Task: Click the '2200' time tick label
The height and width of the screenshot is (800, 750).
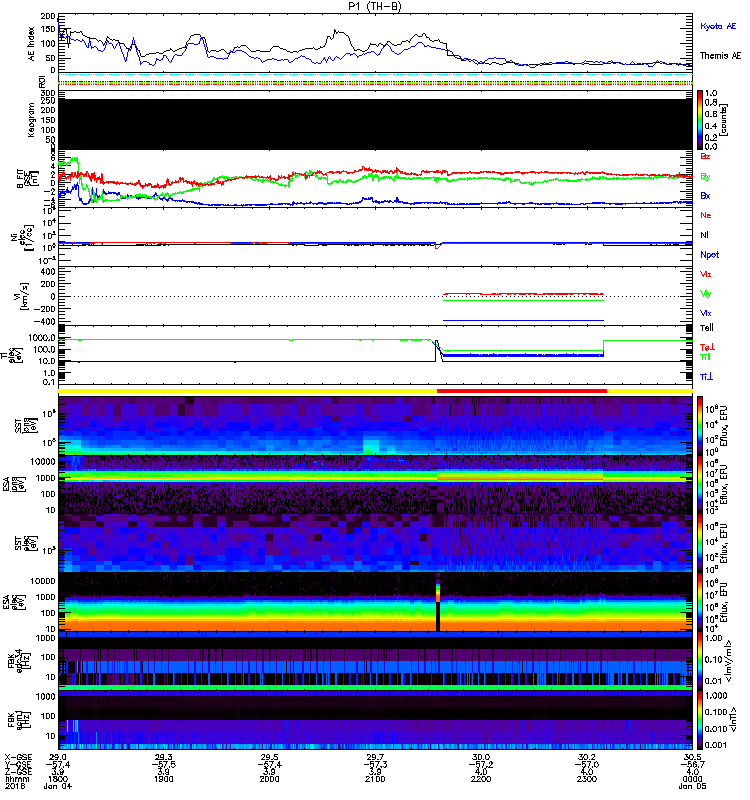Action: (x=481, y=779)
